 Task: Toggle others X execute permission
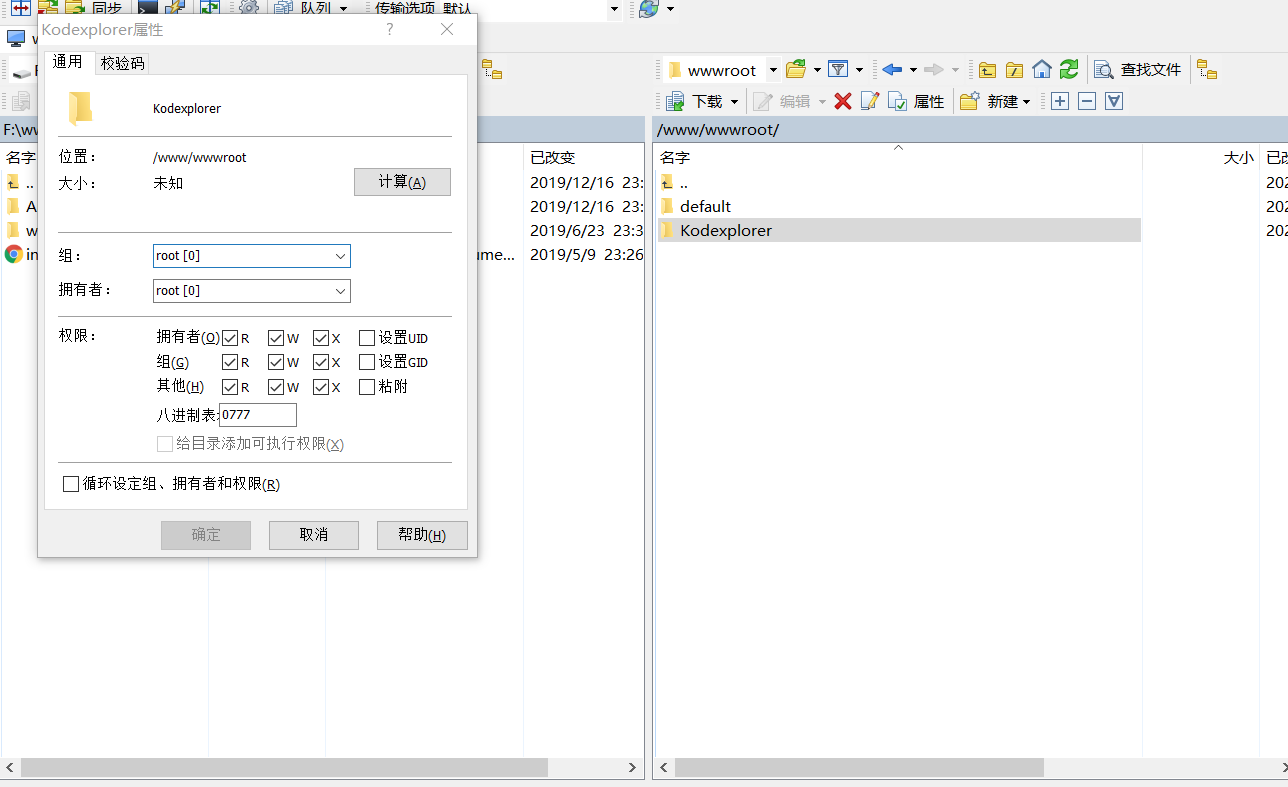321,387
